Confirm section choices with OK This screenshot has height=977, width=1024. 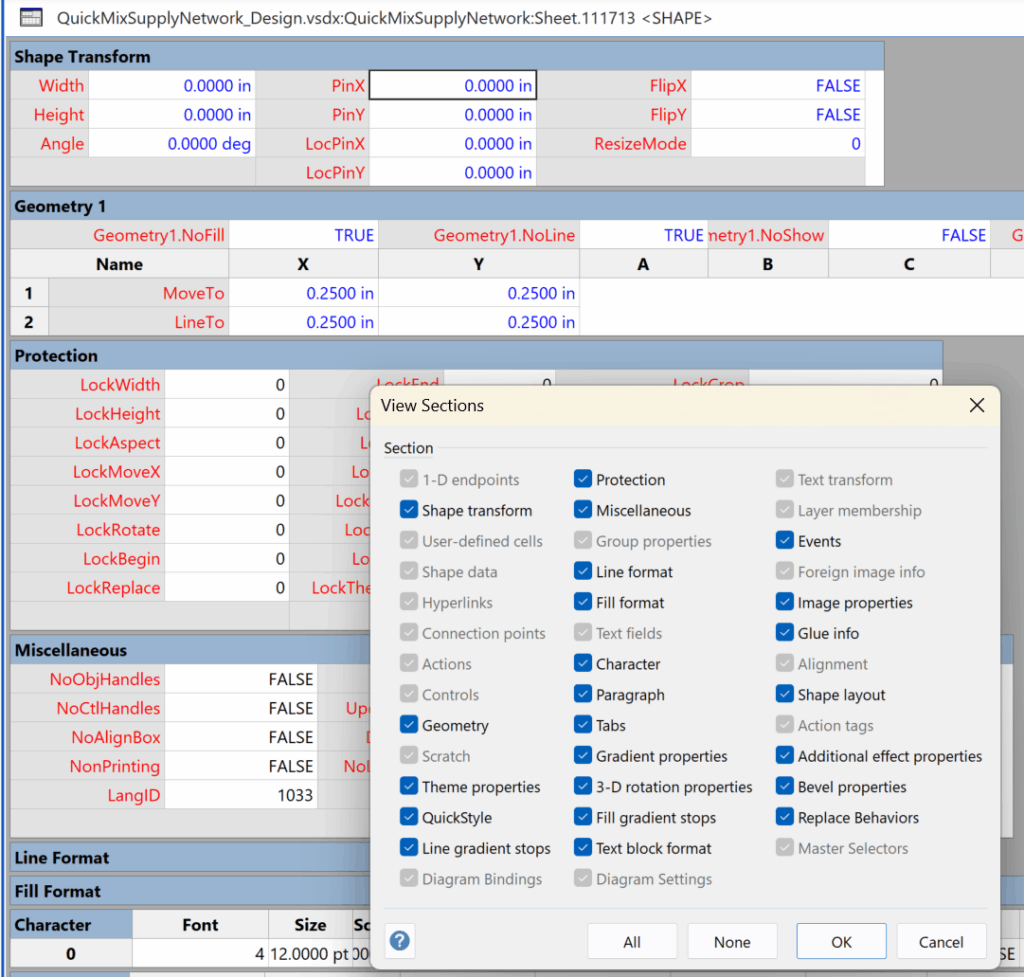click(840, 941)
